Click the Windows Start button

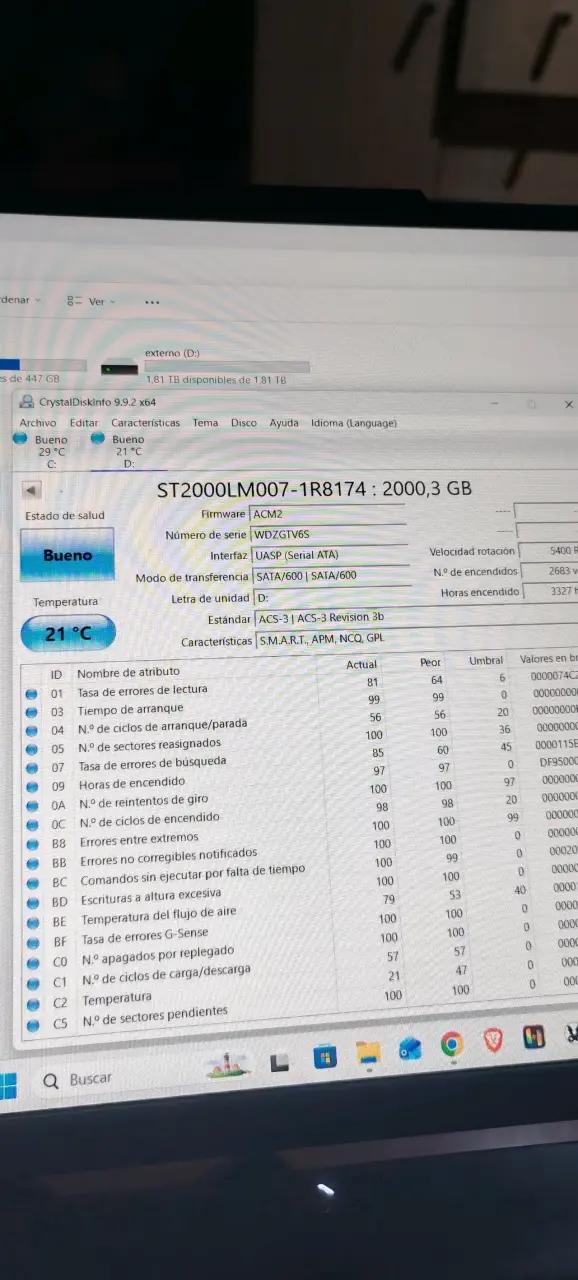click(x=7, y=1084)
